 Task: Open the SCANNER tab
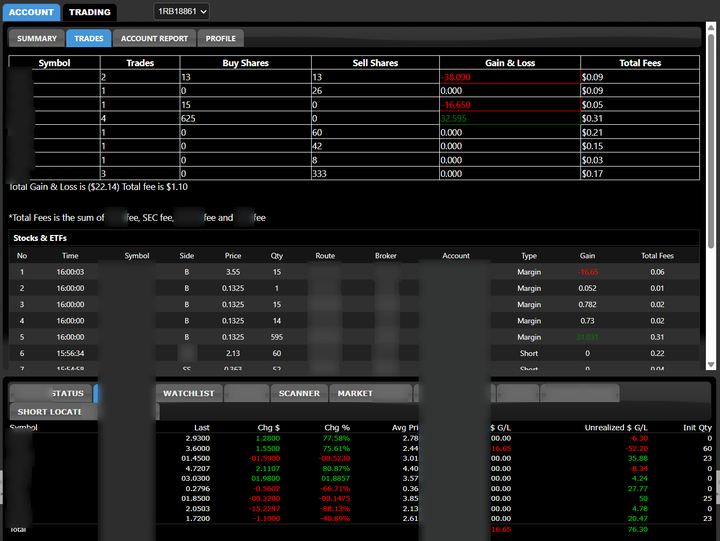299,394
